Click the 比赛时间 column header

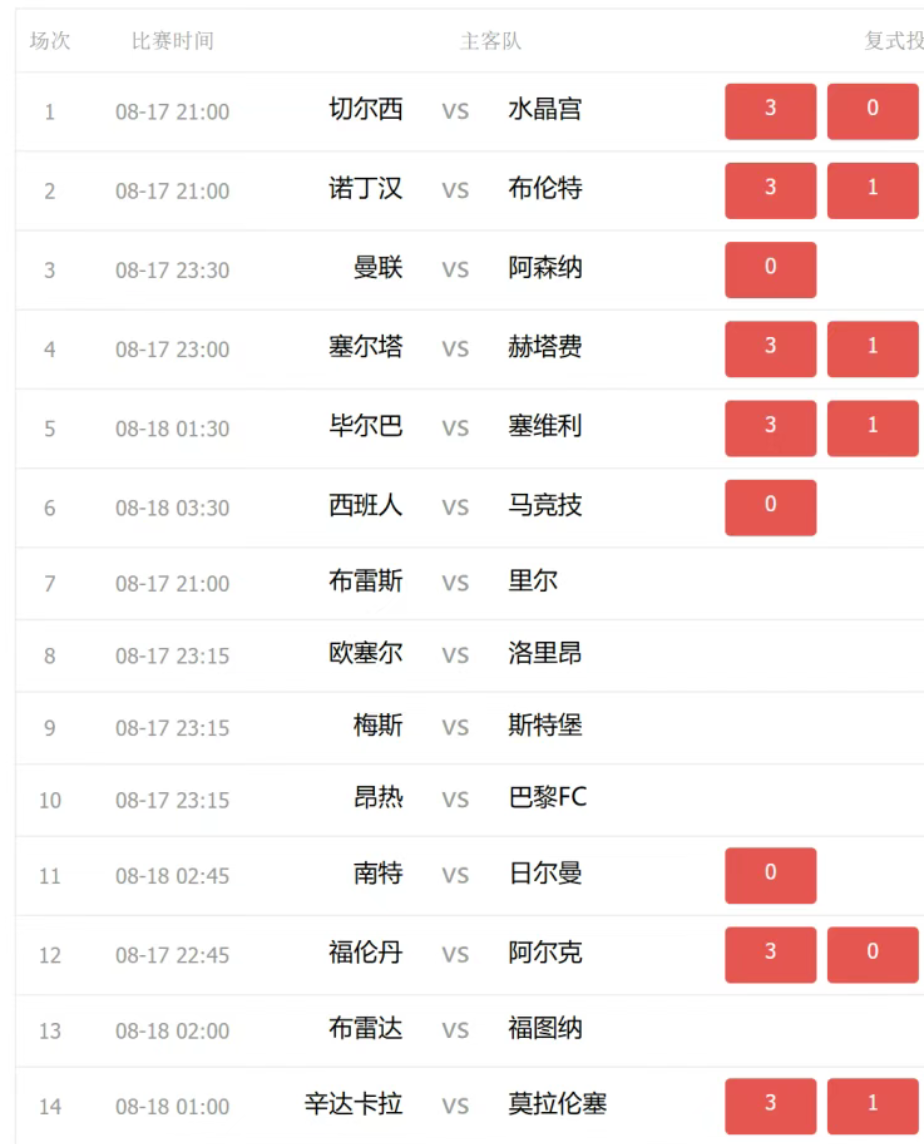173,41
